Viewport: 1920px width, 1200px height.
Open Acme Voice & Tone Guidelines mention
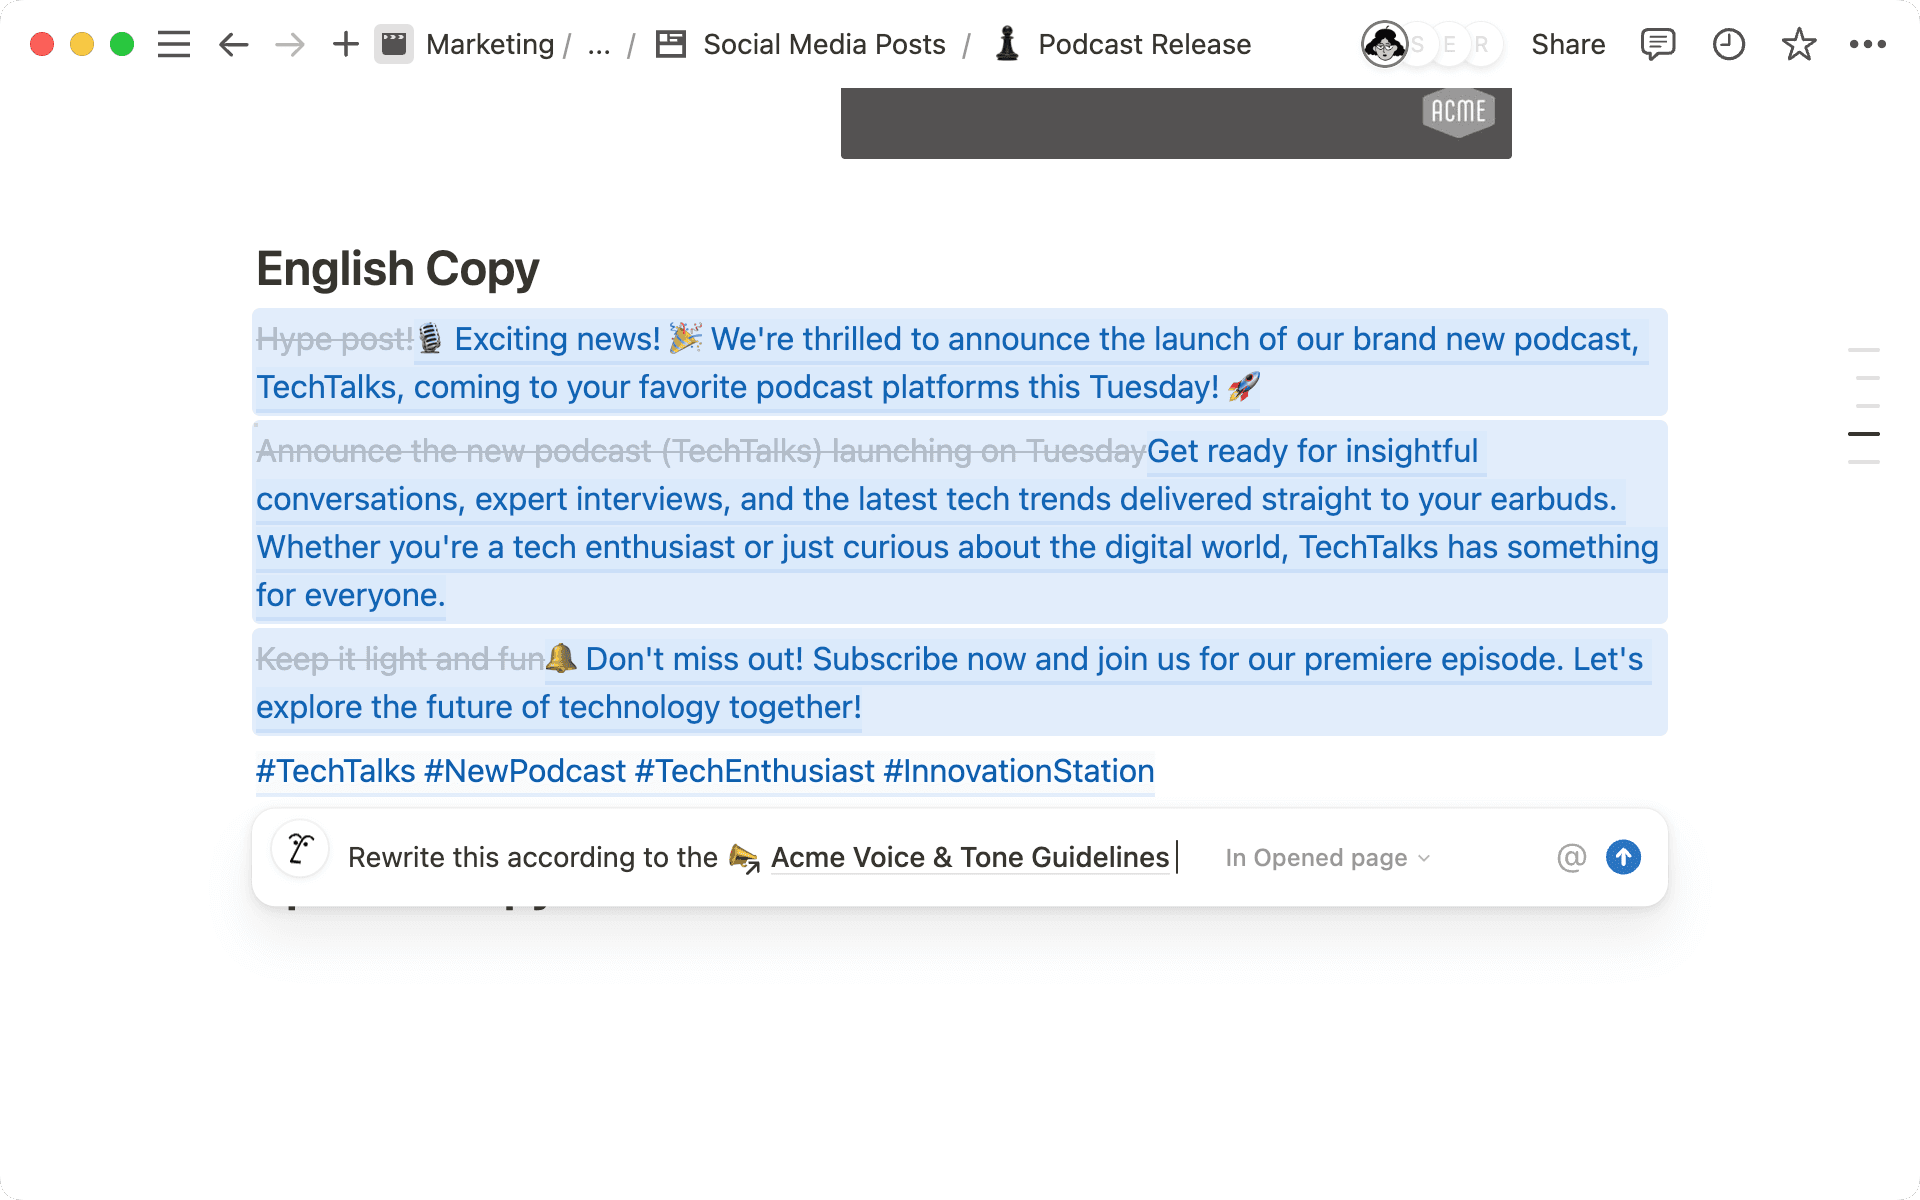[968, 857]
